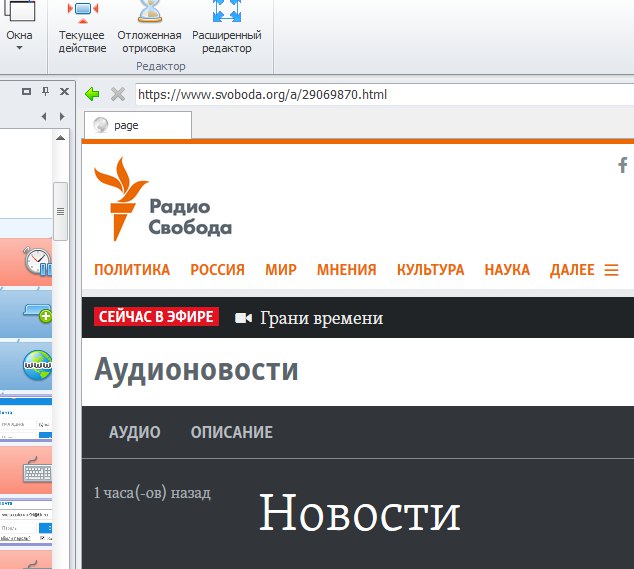Click the video camera icon
Screen dimensions: 634x569
(243, 318)
